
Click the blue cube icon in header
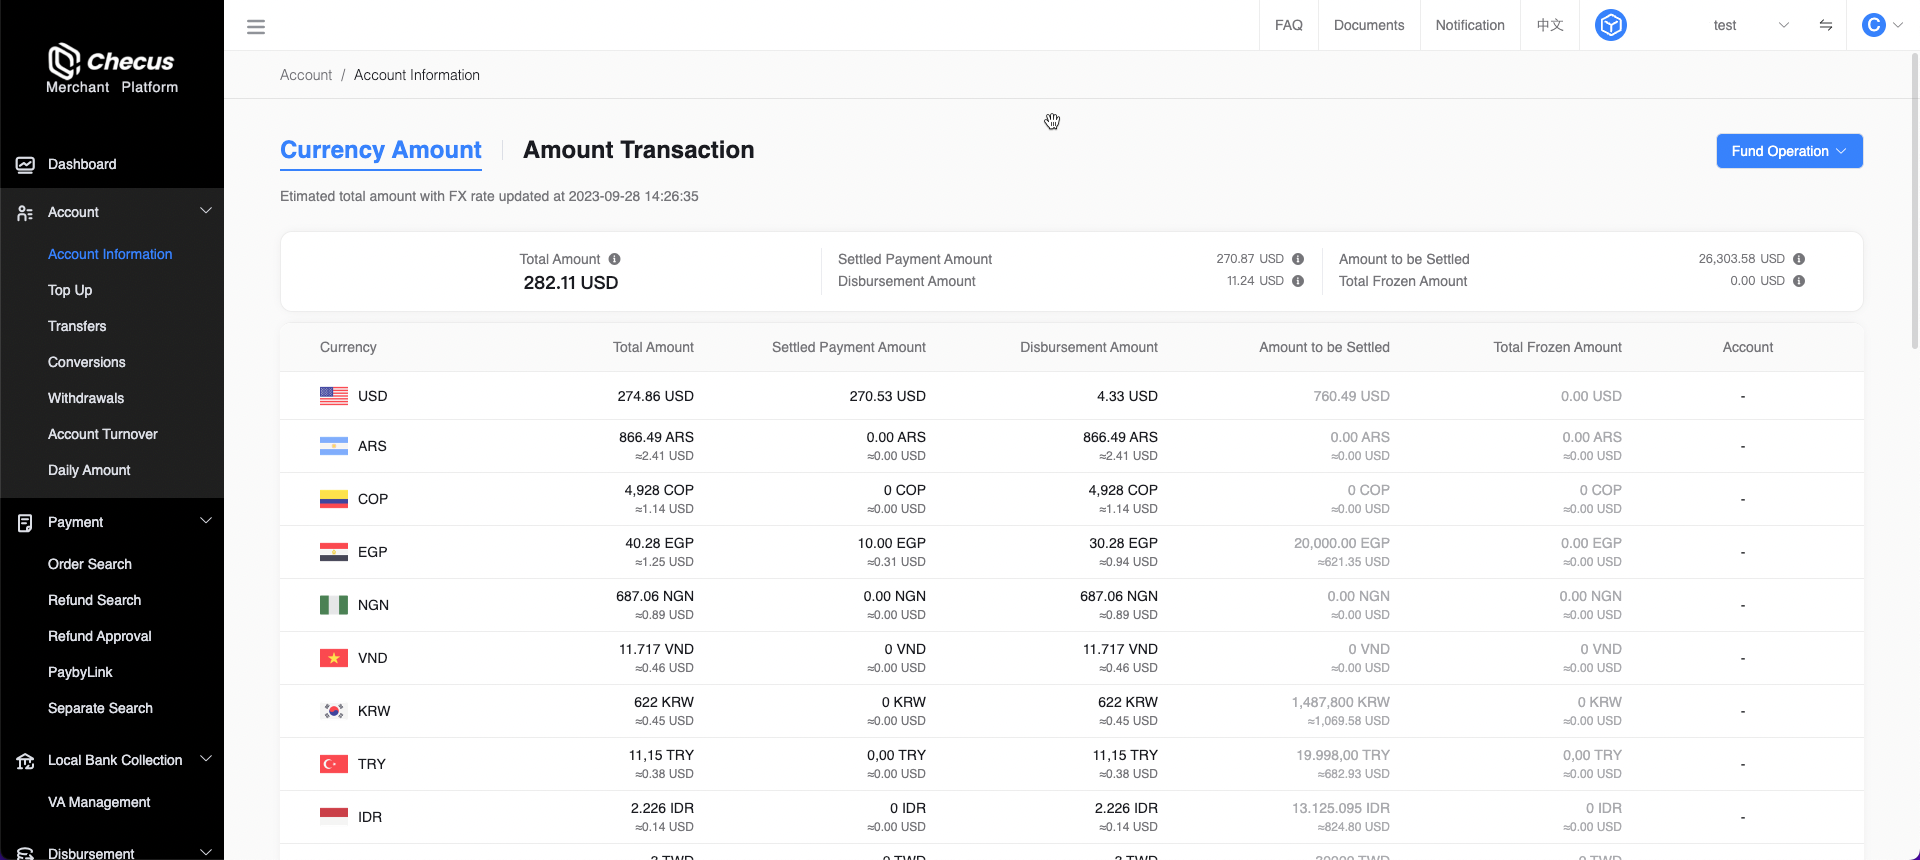(x=1610, y=25)
